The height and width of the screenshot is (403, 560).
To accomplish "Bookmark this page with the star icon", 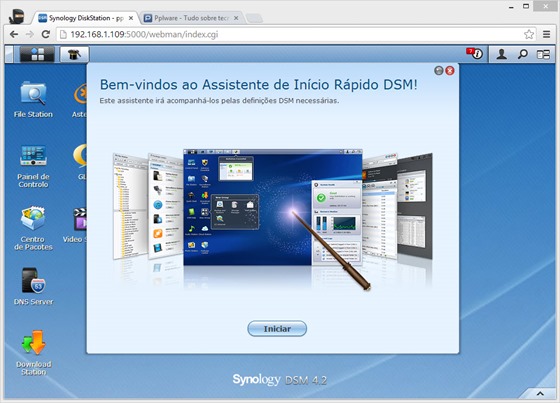I will point(529,34).
